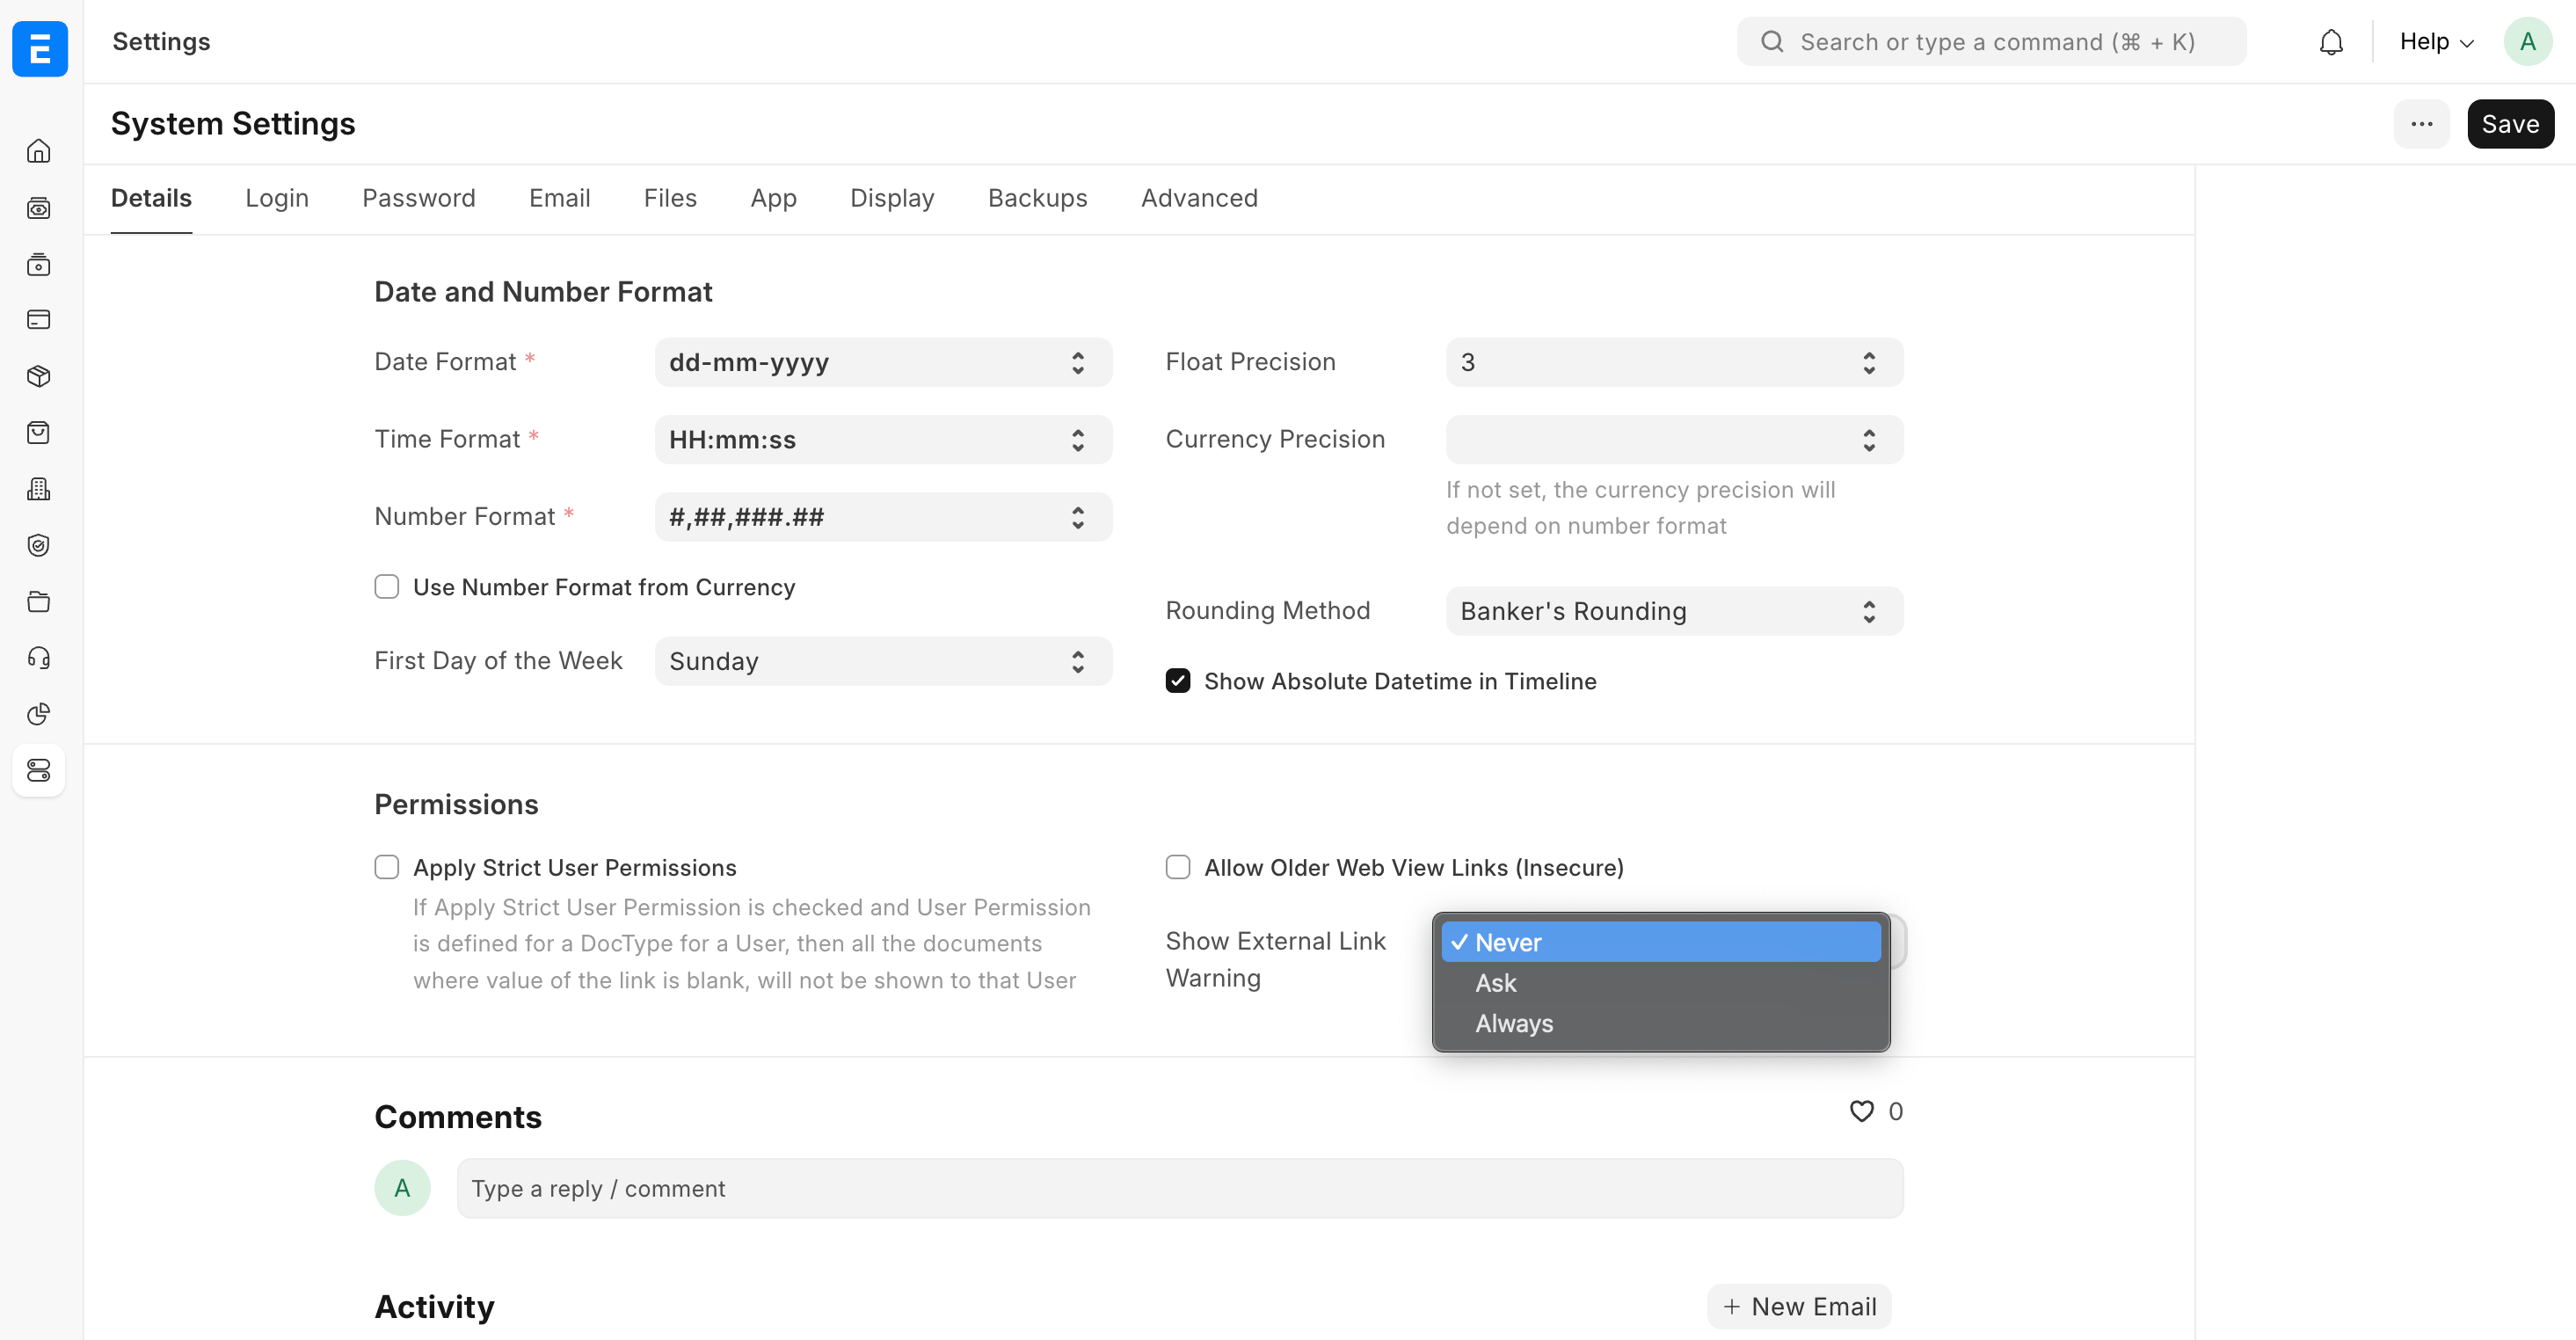Expand the Rounding Method dropdown
The height and width of the screenshot is (1340, 2576).
tap(1674, 611)
